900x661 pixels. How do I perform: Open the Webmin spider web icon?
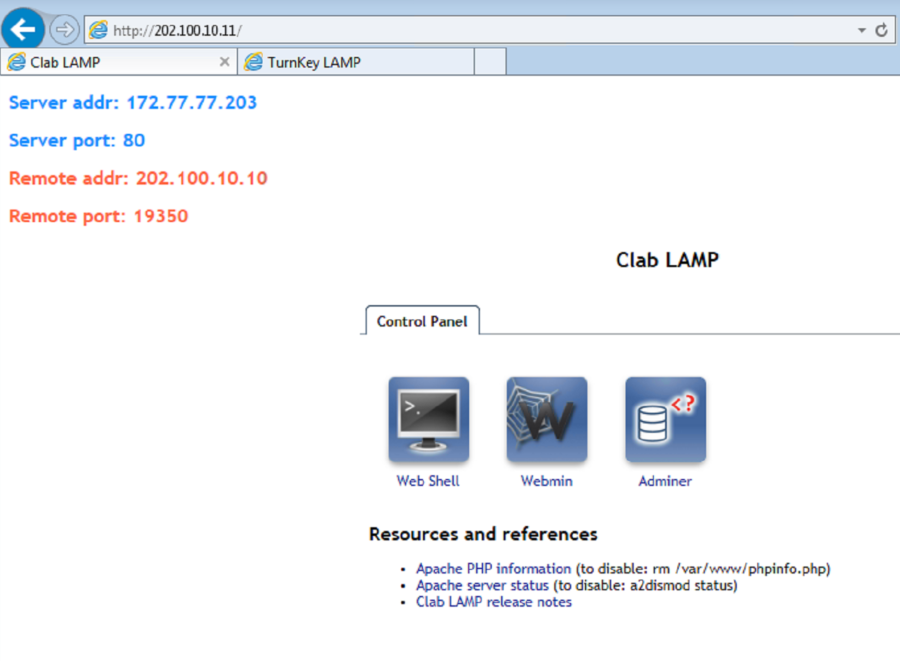pos(546,419)
